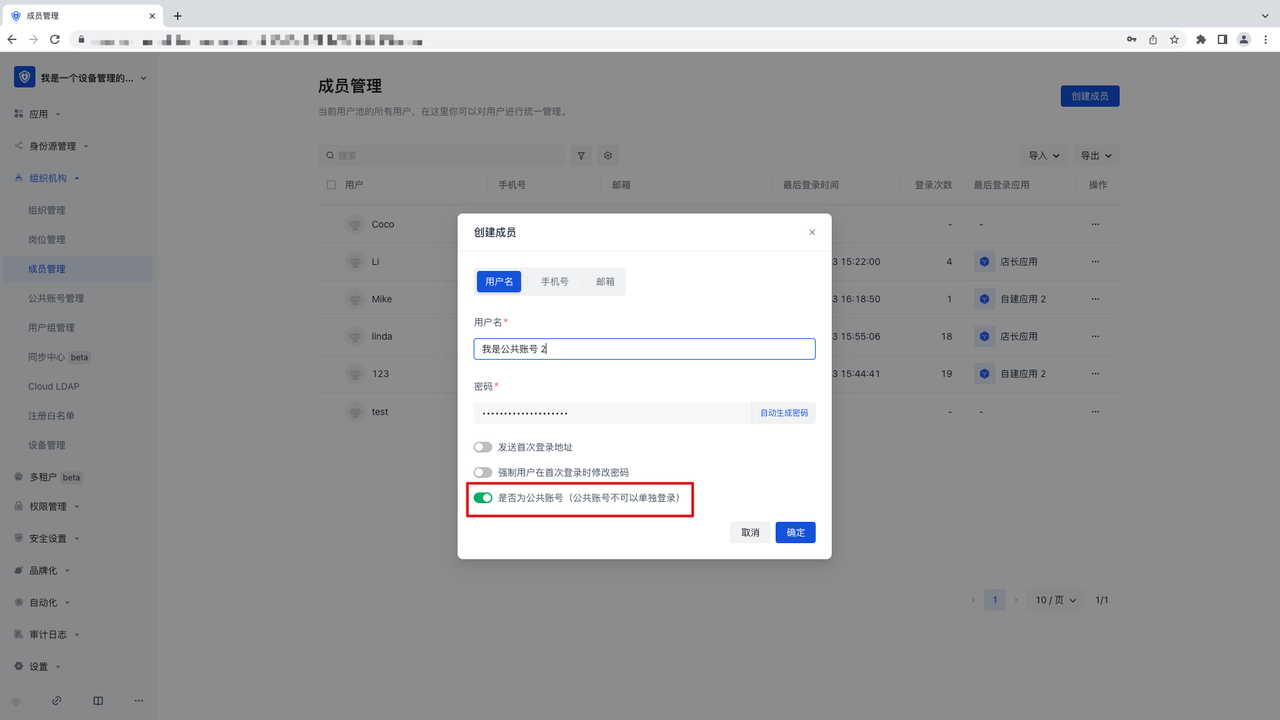Select the 邮箱 tab in dialog

coord(606,282)
